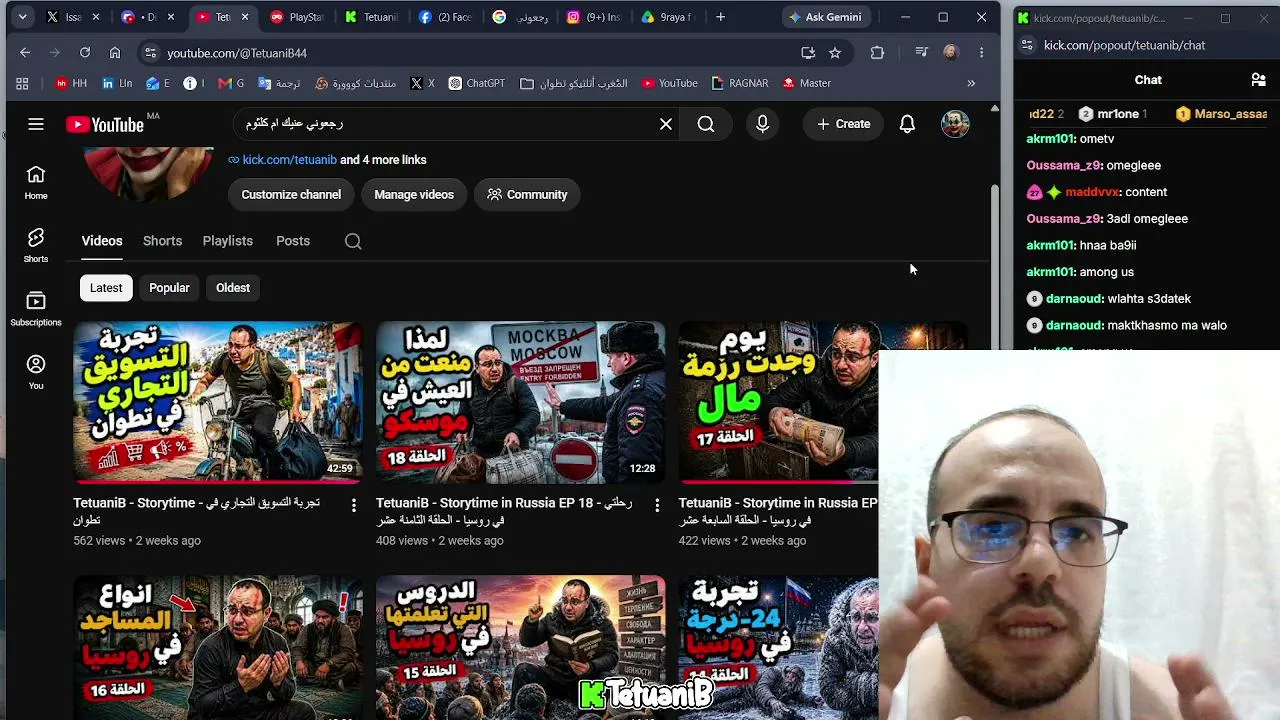Open the Kick chat user list icon
This screenshot has height=720, width=1280.
(x=1258, y=80)
